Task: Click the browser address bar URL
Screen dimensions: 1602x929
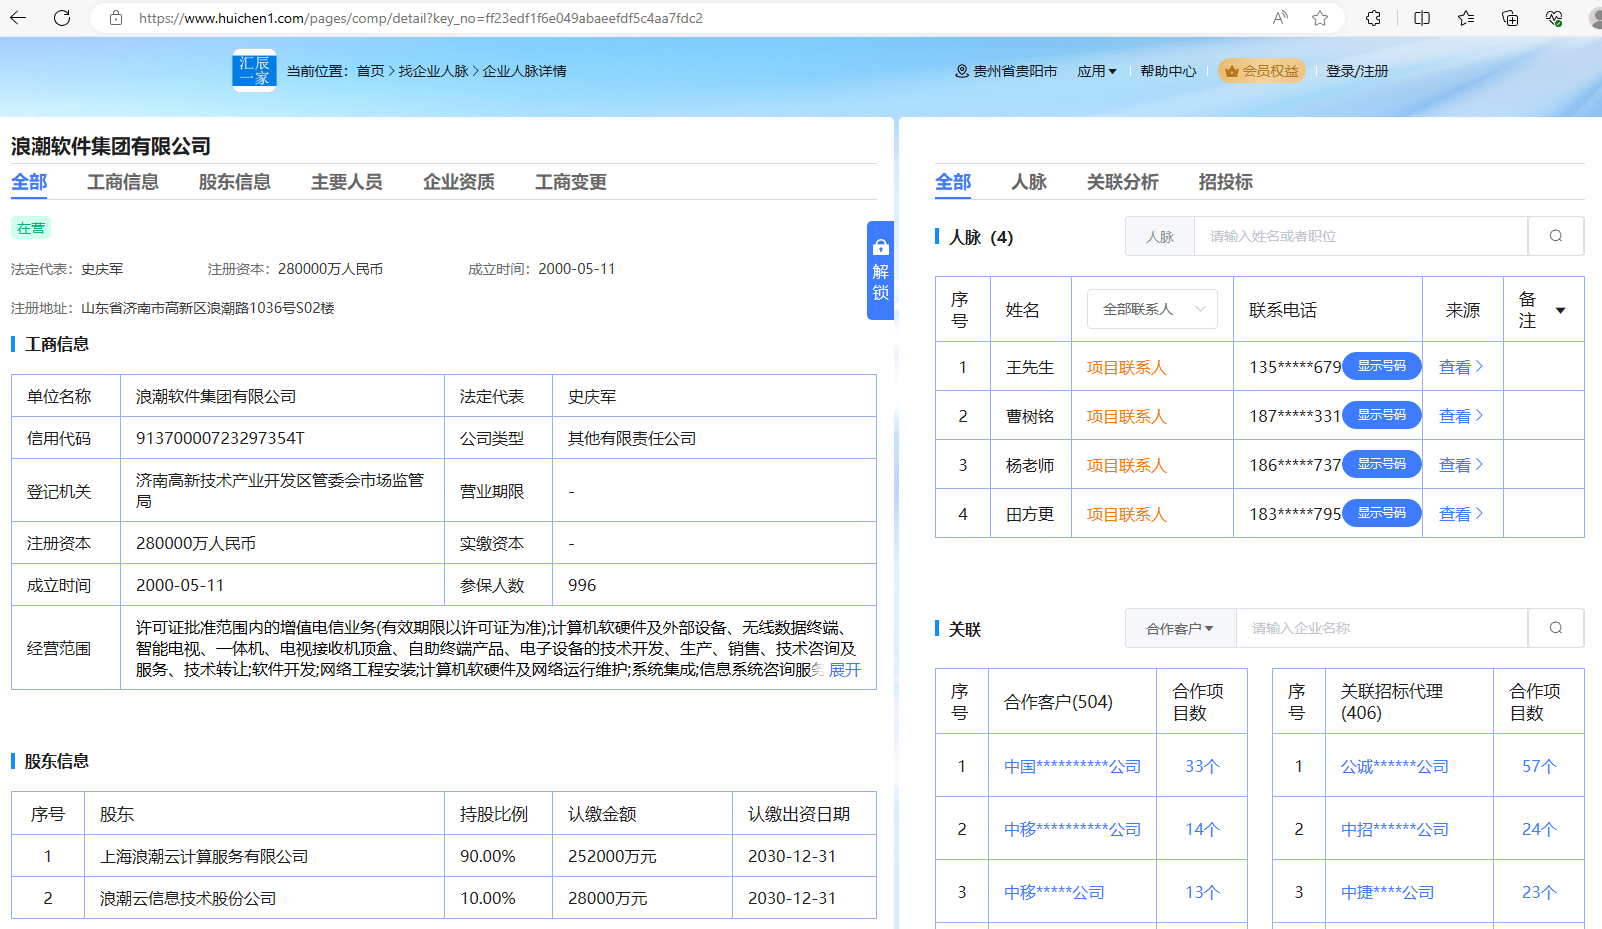Action: click(420, 18)
